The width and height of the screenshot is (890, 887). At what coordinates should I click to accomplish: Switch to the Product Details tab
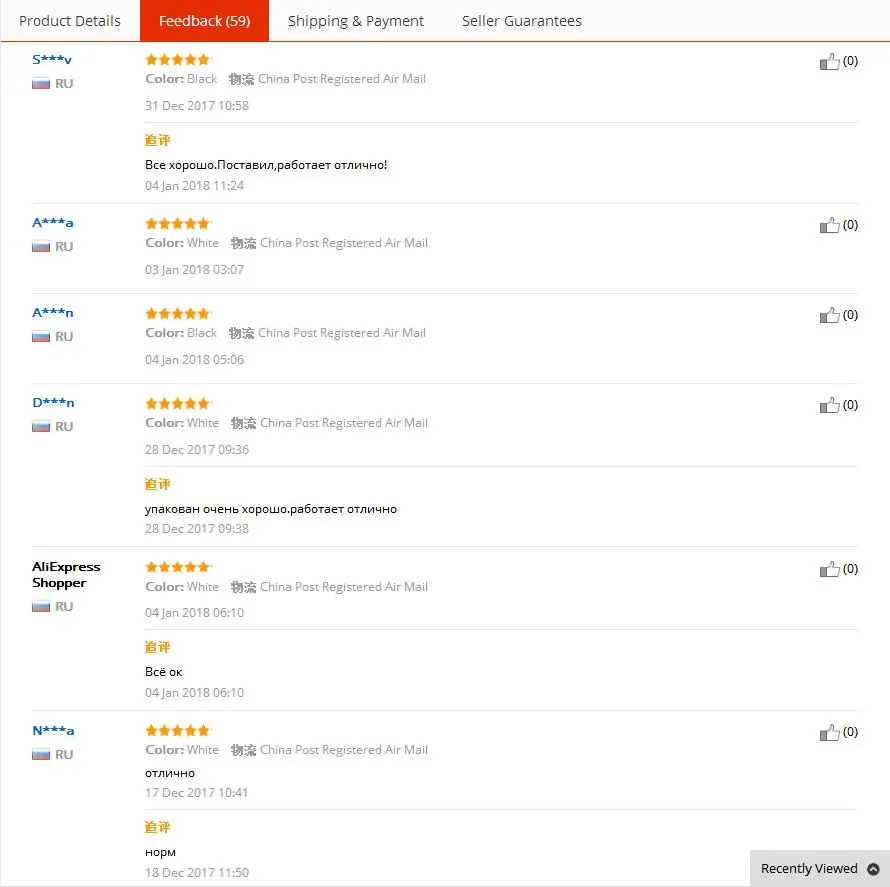tap(70, 21)
